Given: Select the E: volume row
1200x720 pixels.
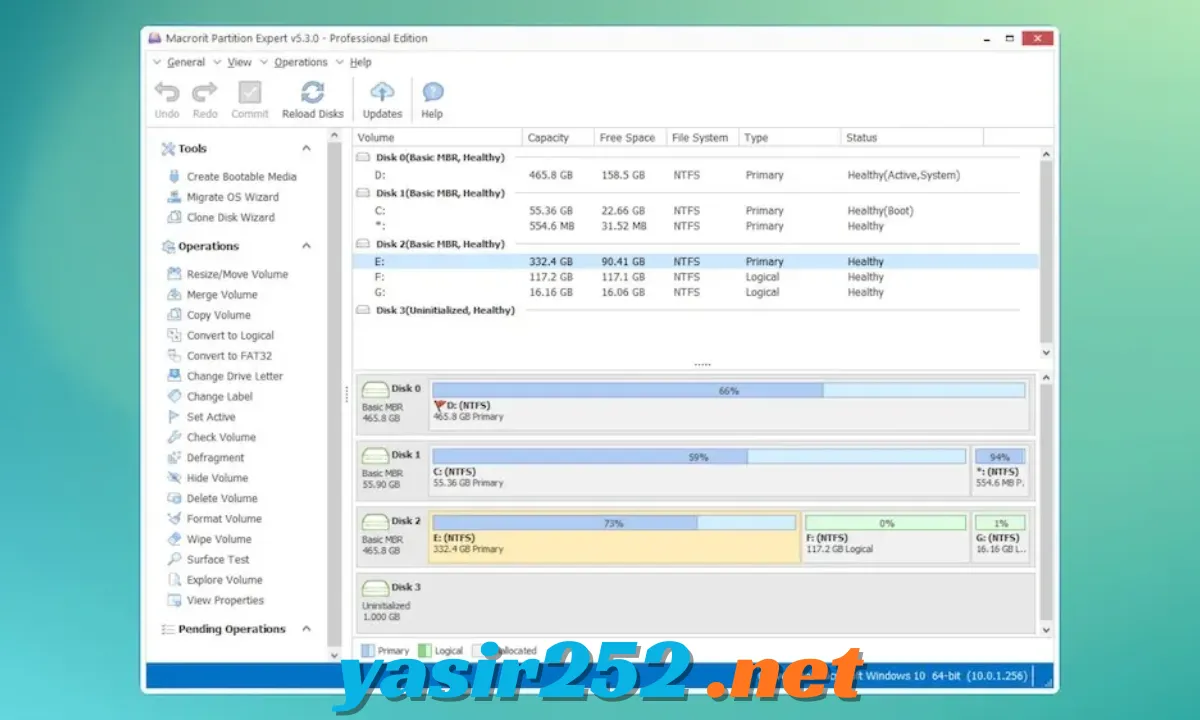Looking at the screenshot, I should pos(696,261).
